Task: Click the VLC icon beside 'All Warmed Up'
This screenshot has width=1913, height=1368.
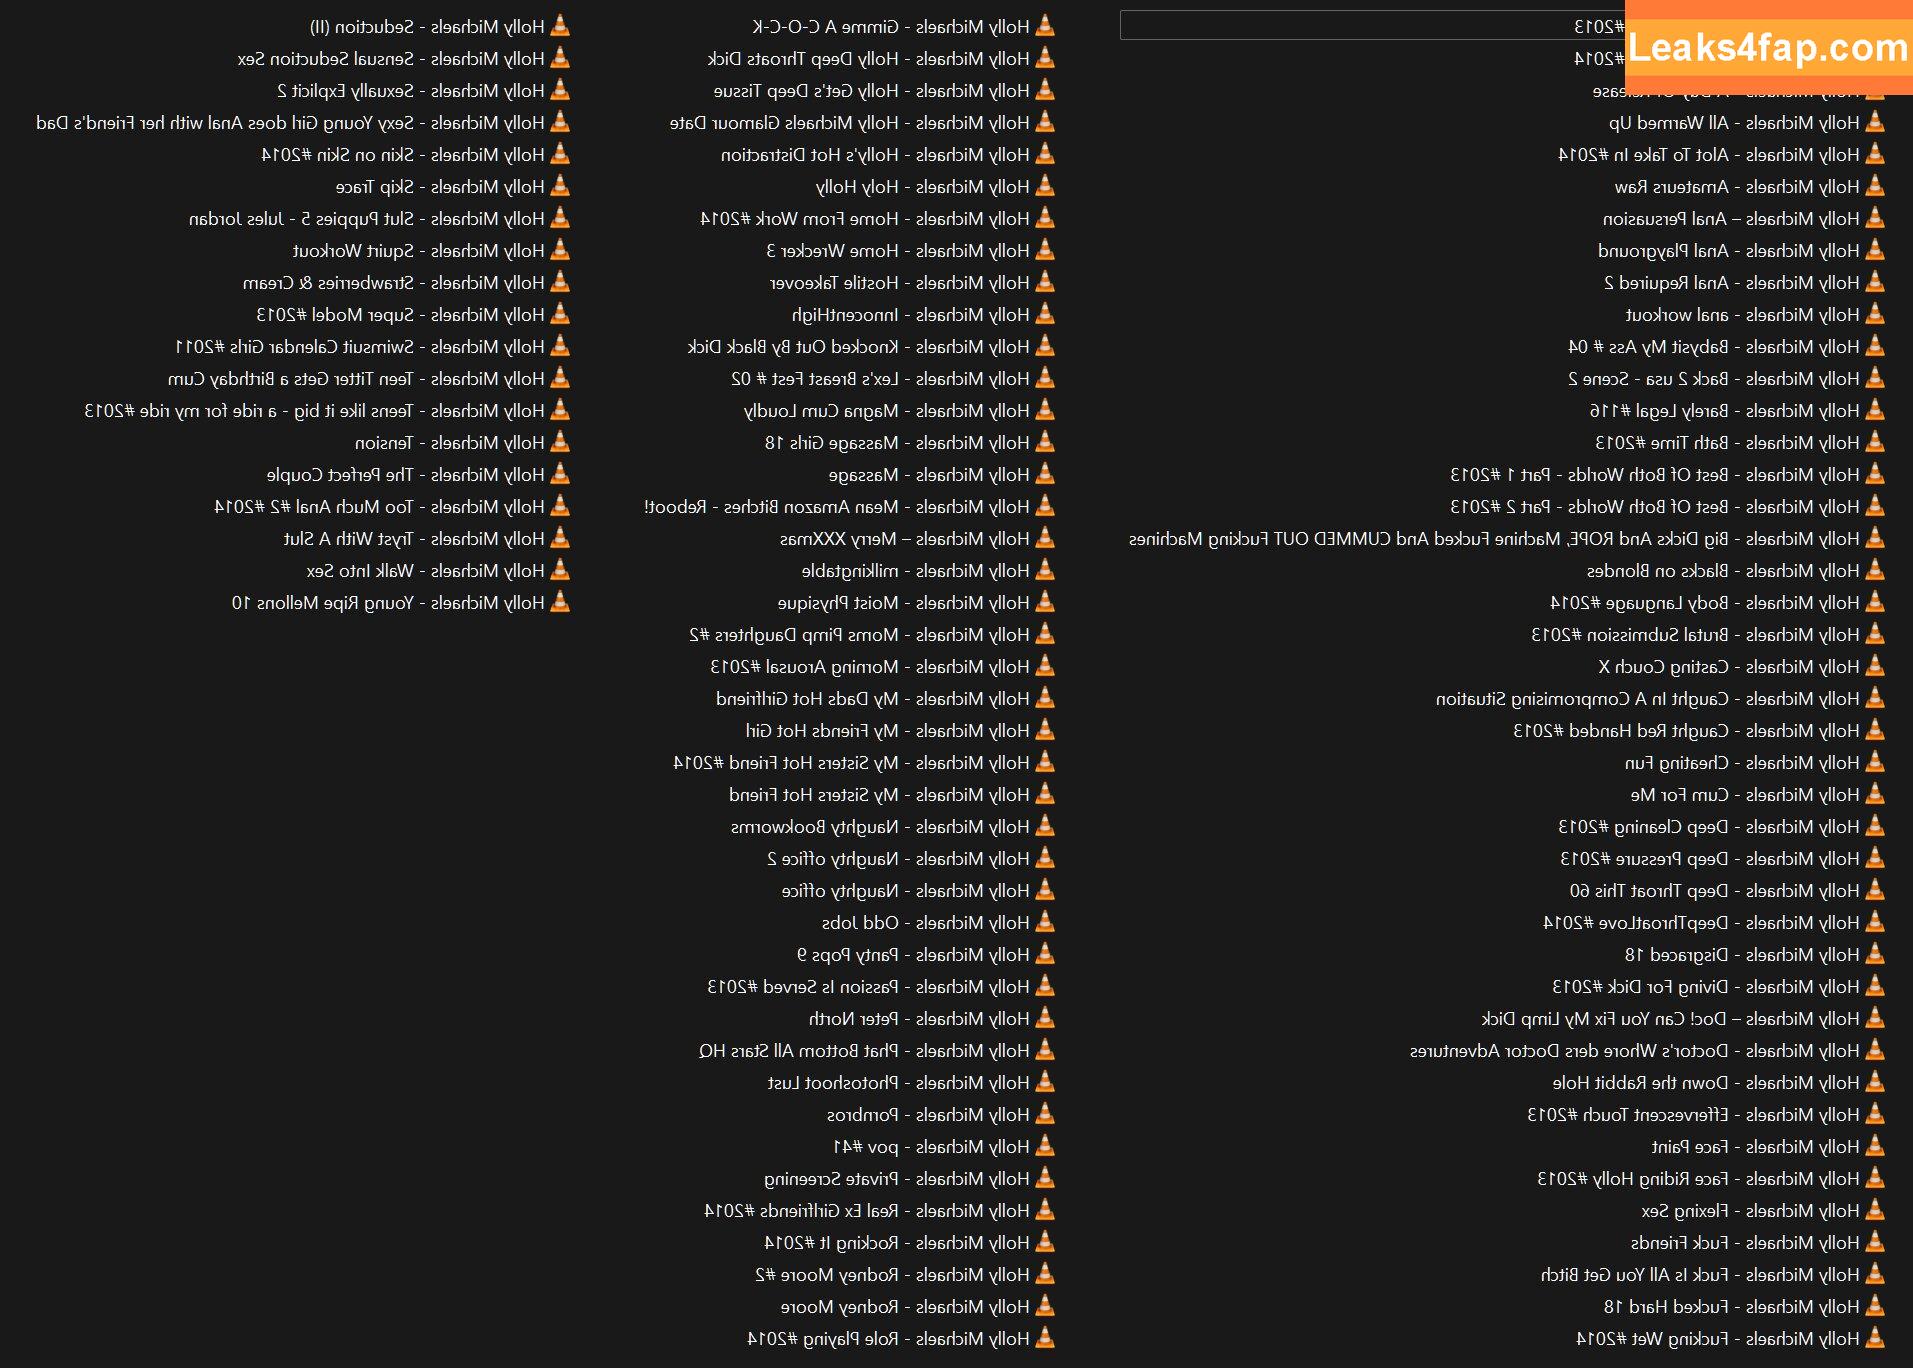Action: pyautogui.click(x=1875, y=122)
